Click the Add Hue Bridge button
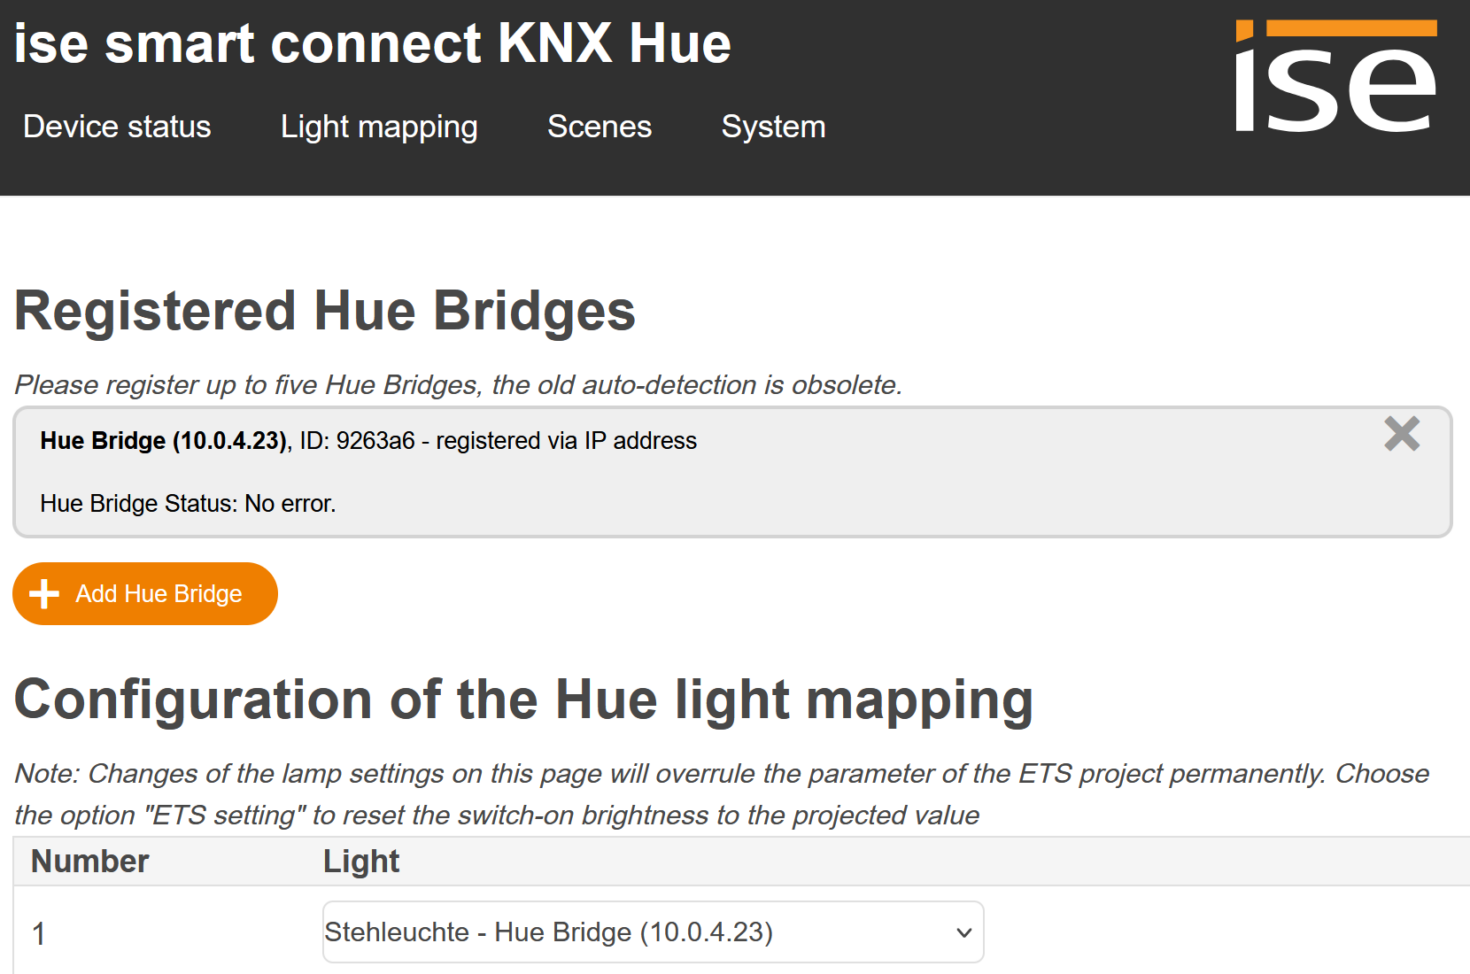 (145, 593)
